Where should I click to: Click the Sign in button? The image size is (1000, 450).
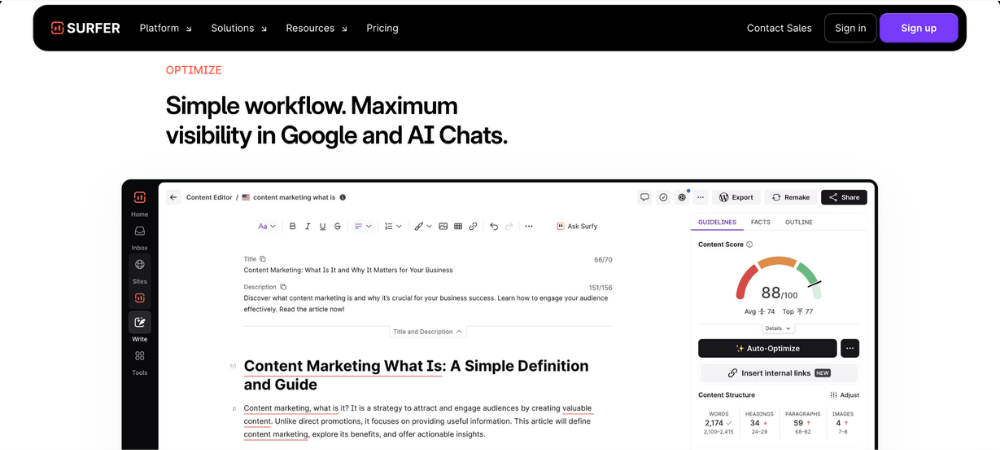(x=850, y=28)
